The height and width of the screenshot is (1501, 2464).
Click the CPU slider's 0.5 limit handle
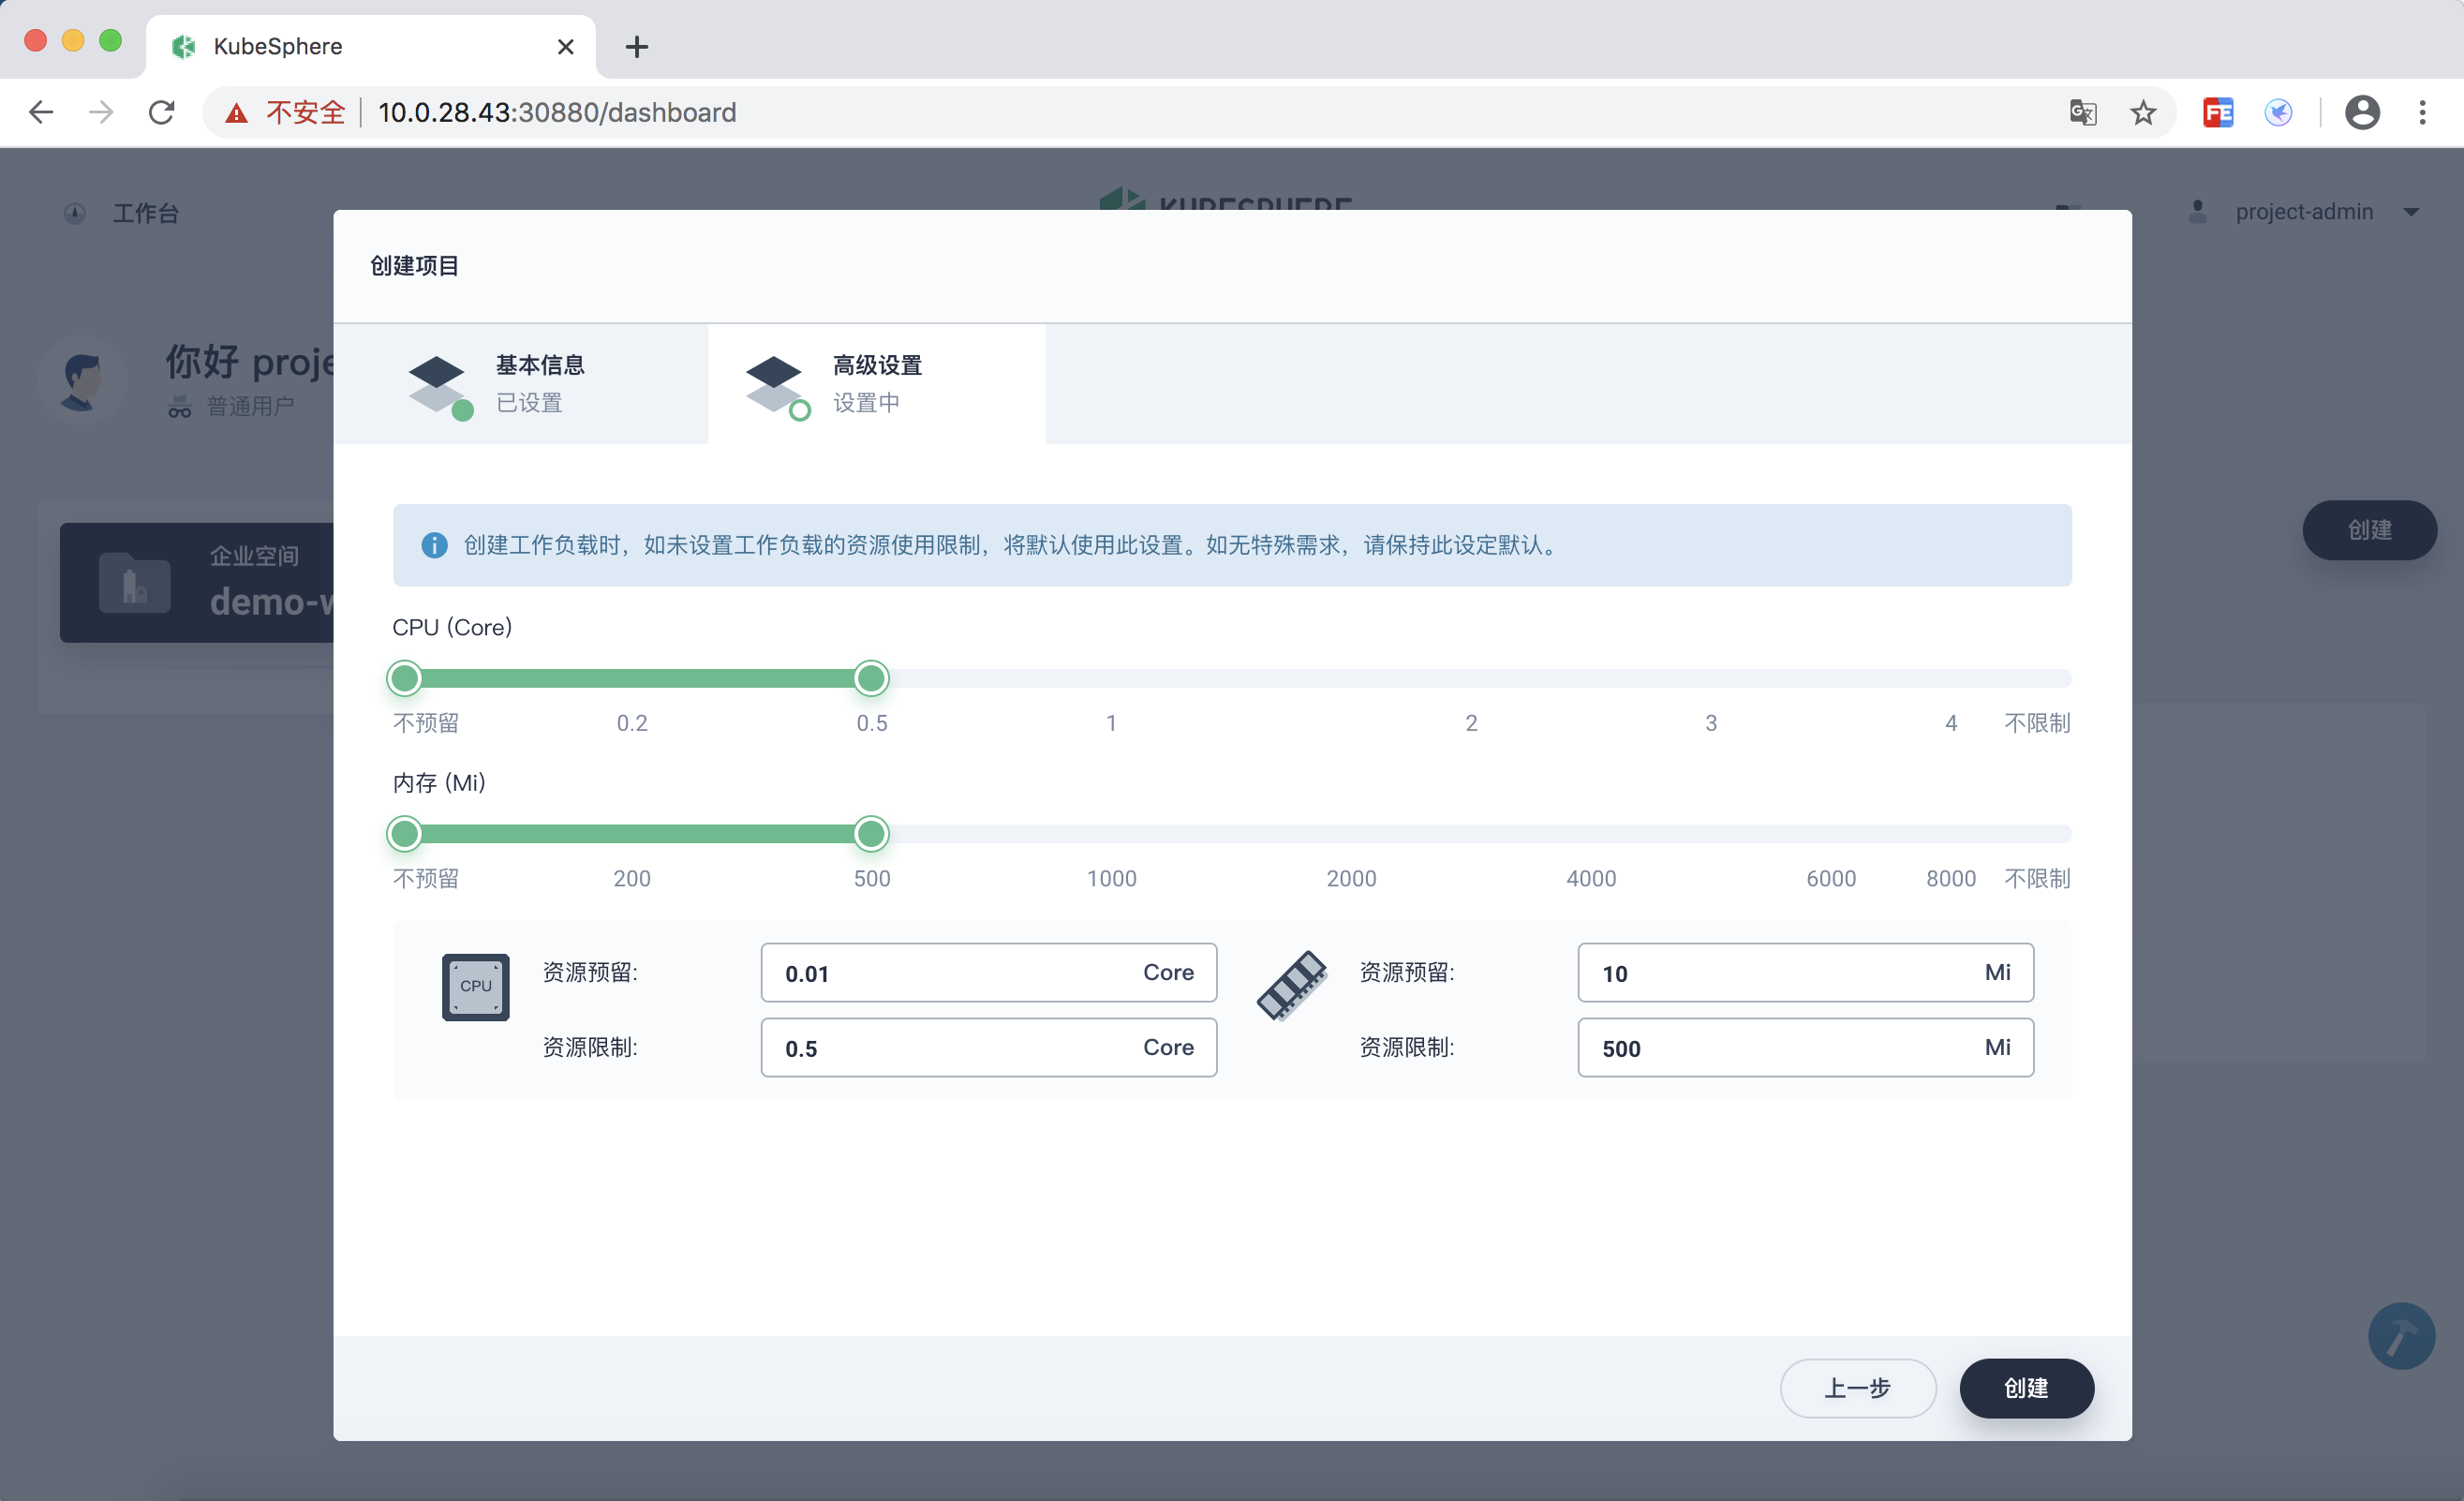pos(871,679)
